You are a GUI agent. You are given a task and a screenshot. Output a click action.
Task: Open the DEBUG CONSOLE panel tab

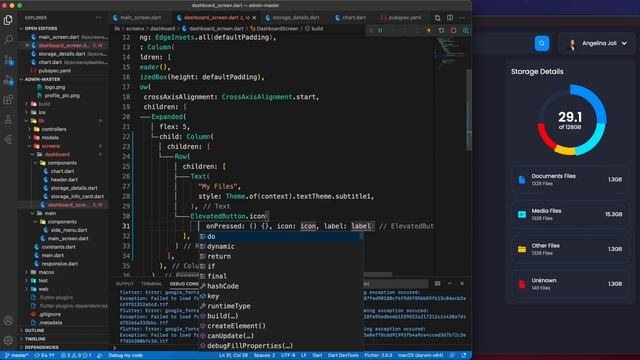tap(184, 284)
